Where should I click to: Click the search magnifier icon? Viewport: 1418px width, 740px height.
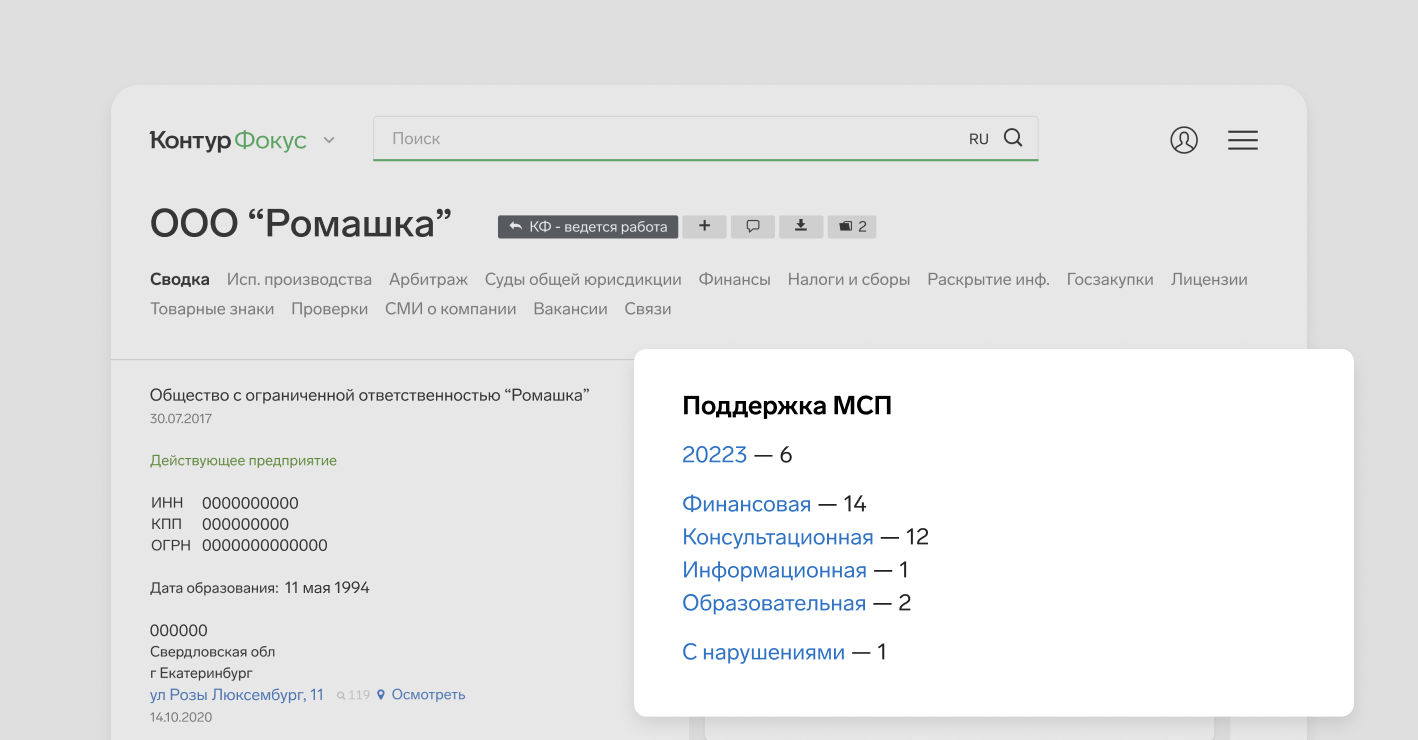pos(1013,139)
